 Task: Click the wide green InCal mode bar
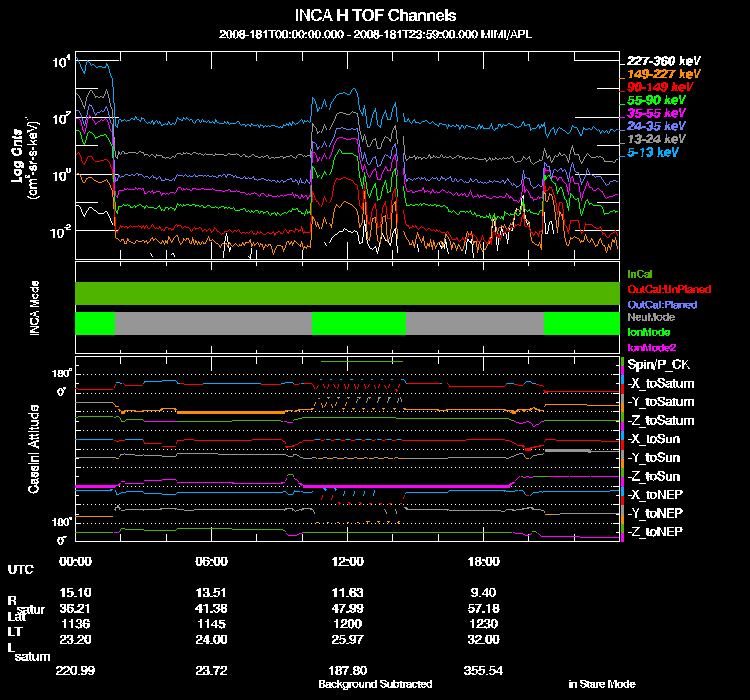tap(347, 293)
